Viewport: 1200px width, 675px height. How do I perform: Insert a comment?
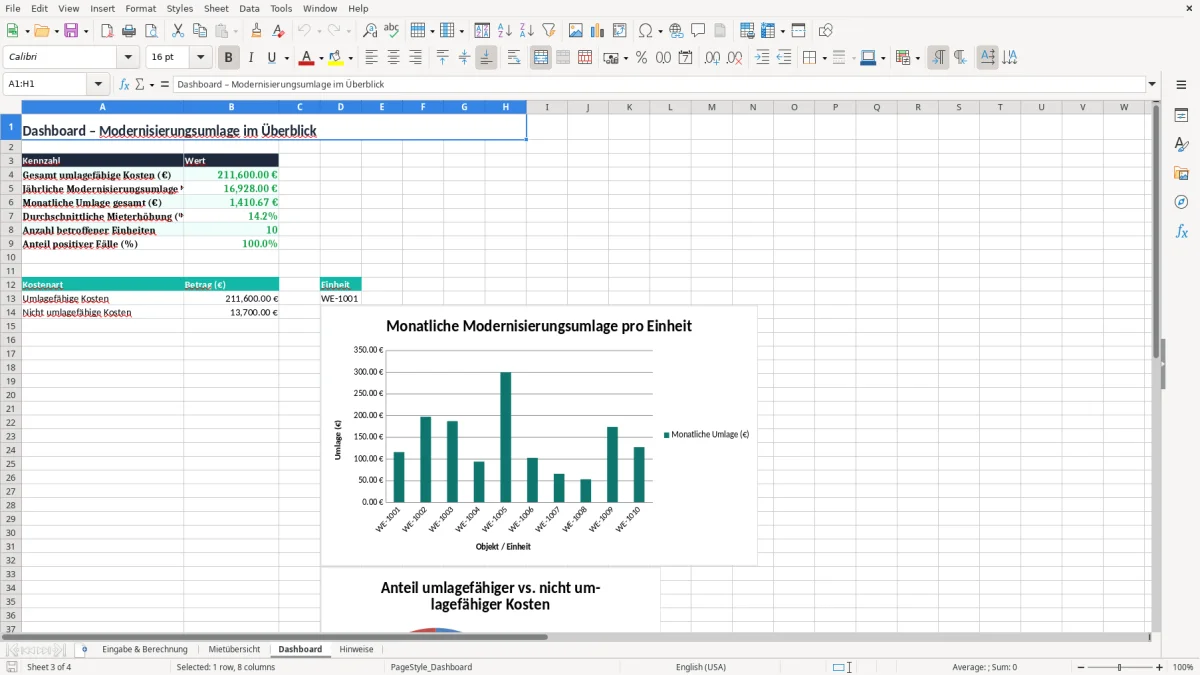coord(699,31)
